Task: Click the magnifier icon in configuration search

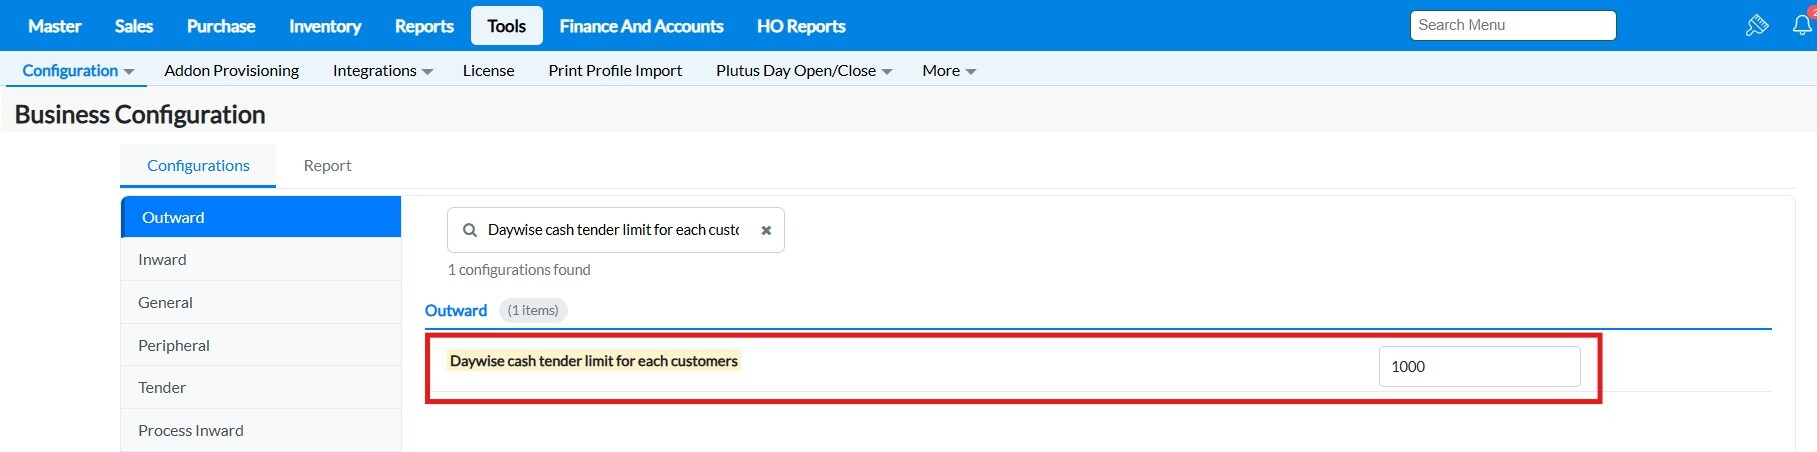Action: coord(470,231)
